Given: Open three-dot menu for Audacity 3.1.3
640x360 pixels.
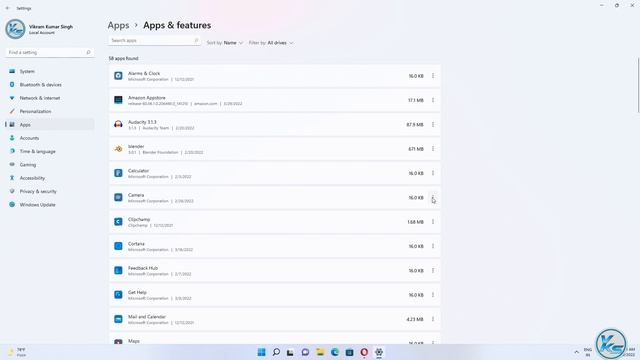Looking at the screenshot, I should coord(433,124).
